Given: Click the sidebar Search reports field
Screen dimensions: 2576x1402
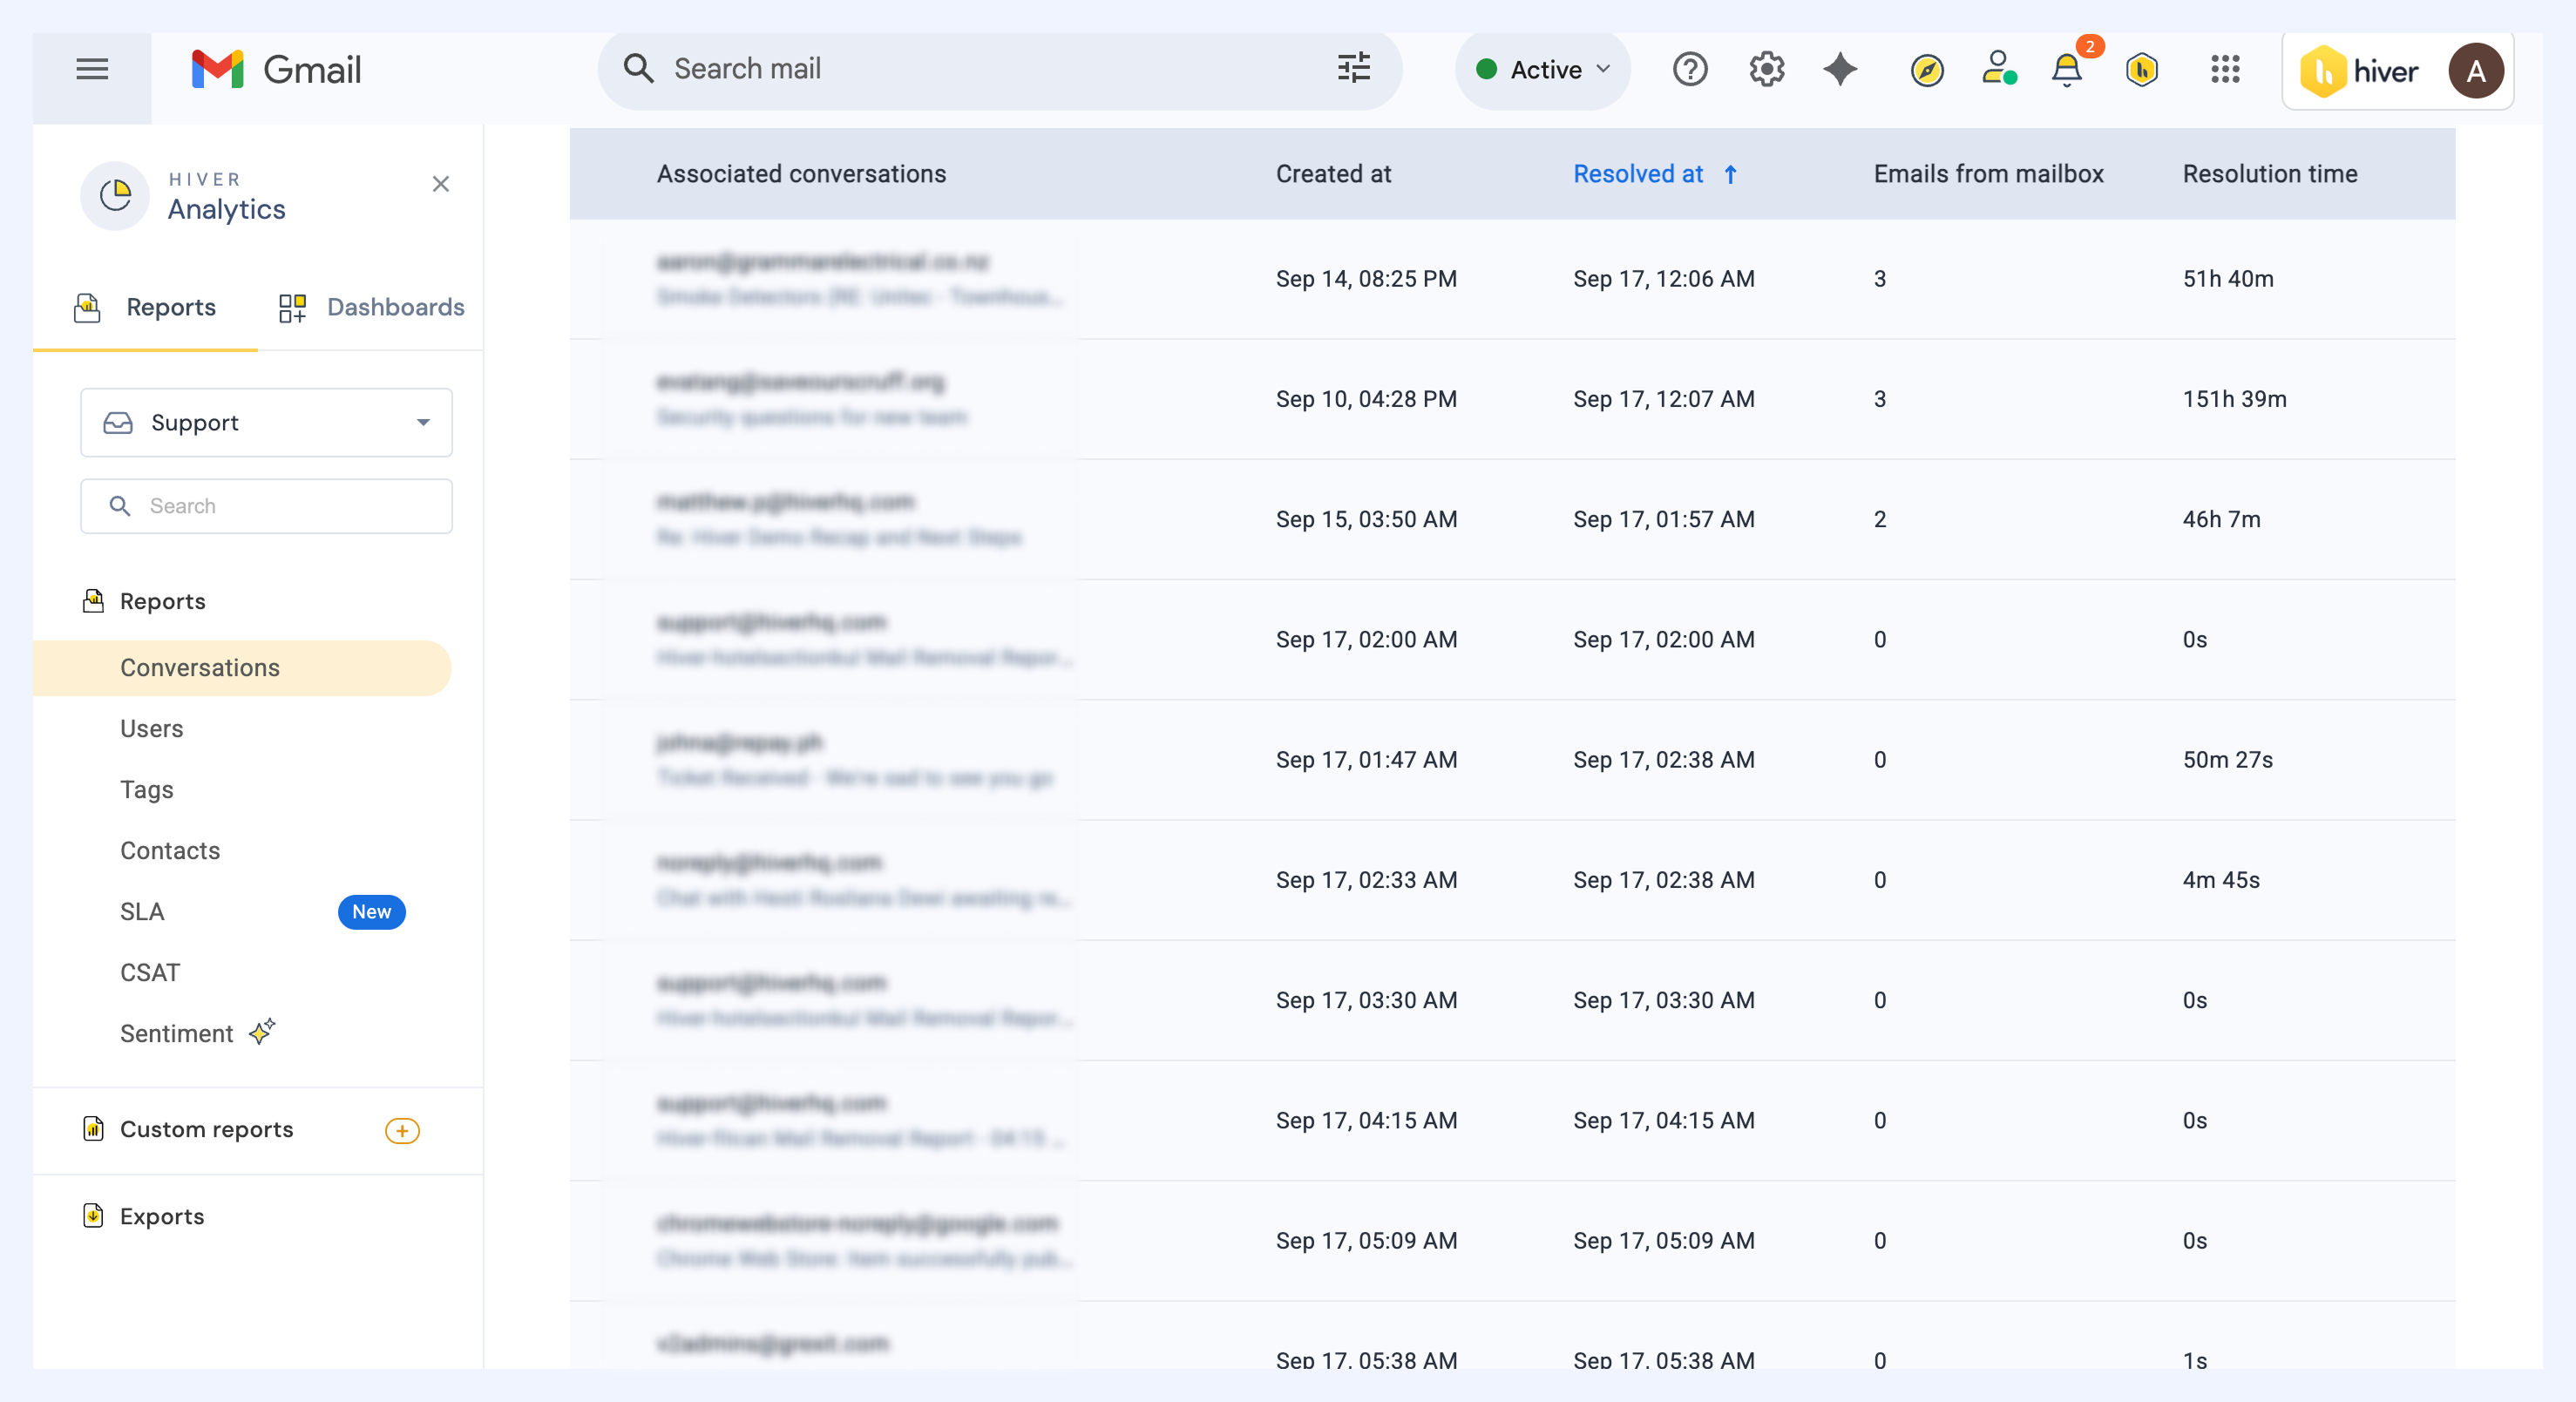Looking at the screenshot, I should click(x=266, y=506).
